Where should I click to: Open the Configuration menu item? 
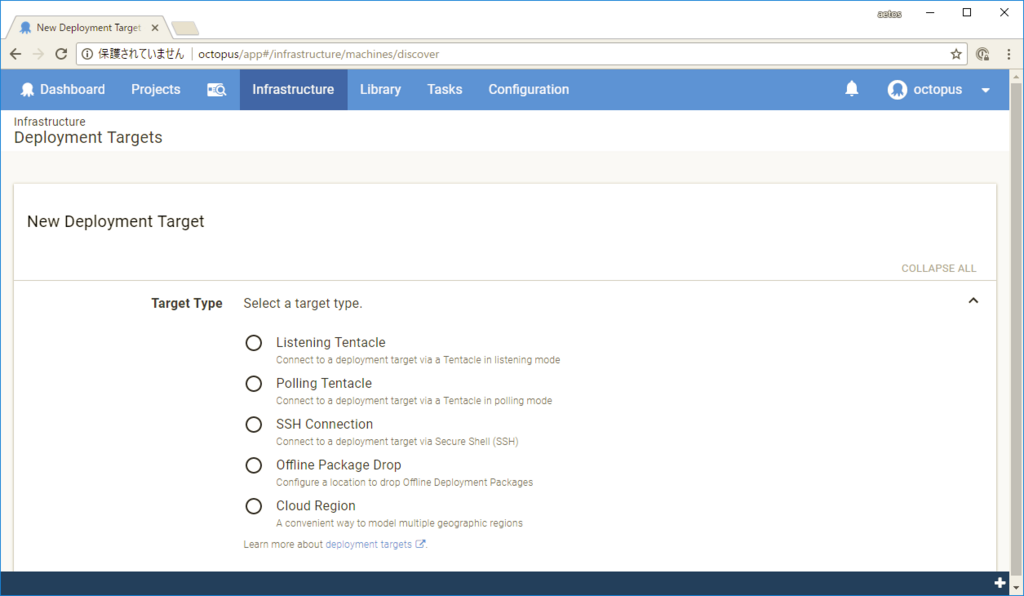pos(529,89)
